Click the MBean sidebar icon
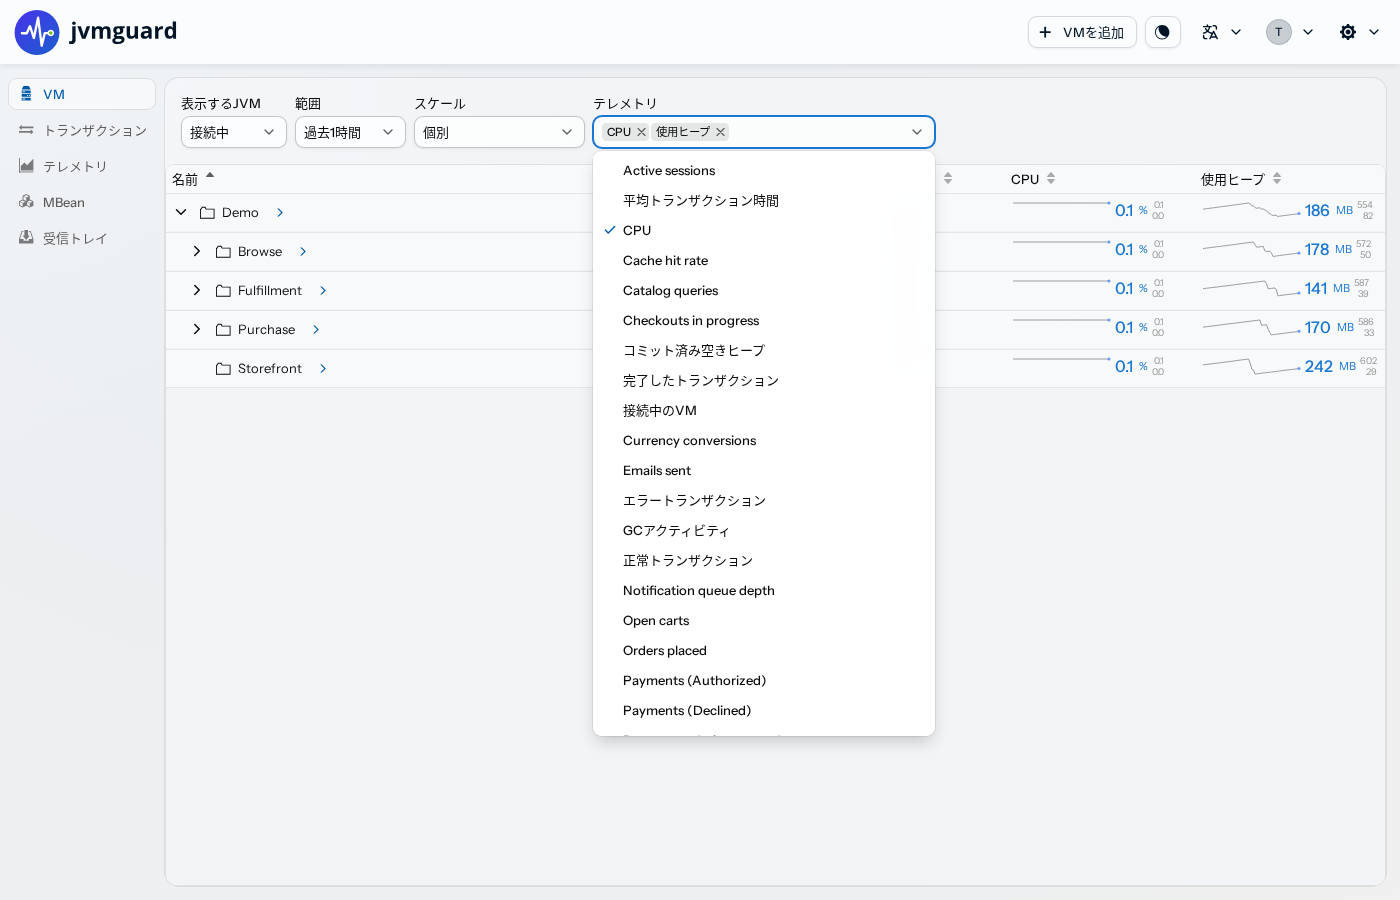This screenshot has width=1400, height=900. (x=26, y=202)
